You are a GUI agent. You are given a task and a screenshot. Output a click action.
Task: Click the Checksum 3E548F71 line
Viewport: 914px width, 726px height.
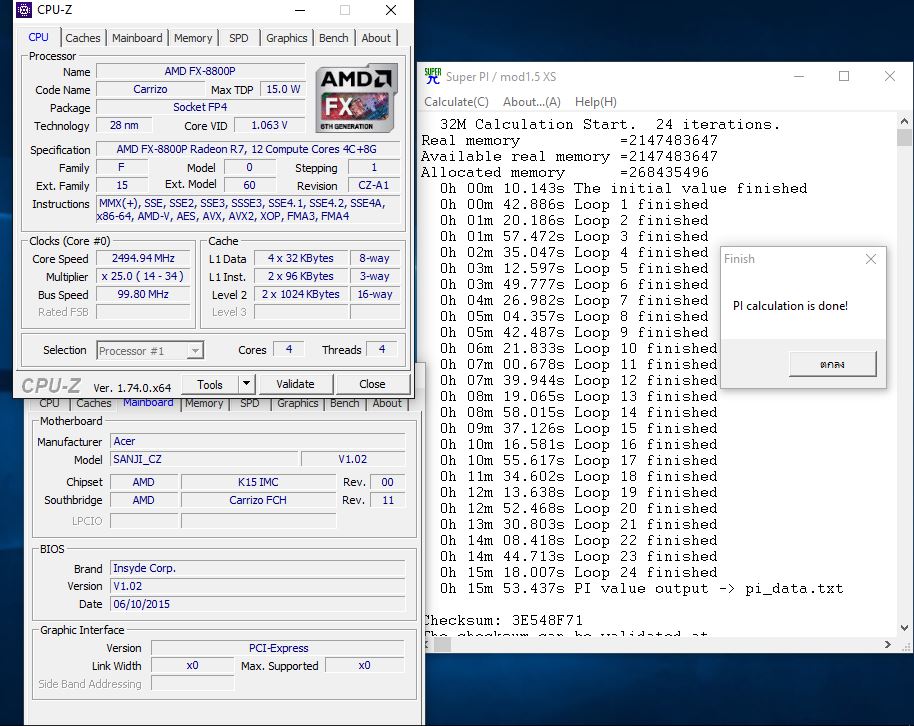pyautogui.click(x=503, y=620)
